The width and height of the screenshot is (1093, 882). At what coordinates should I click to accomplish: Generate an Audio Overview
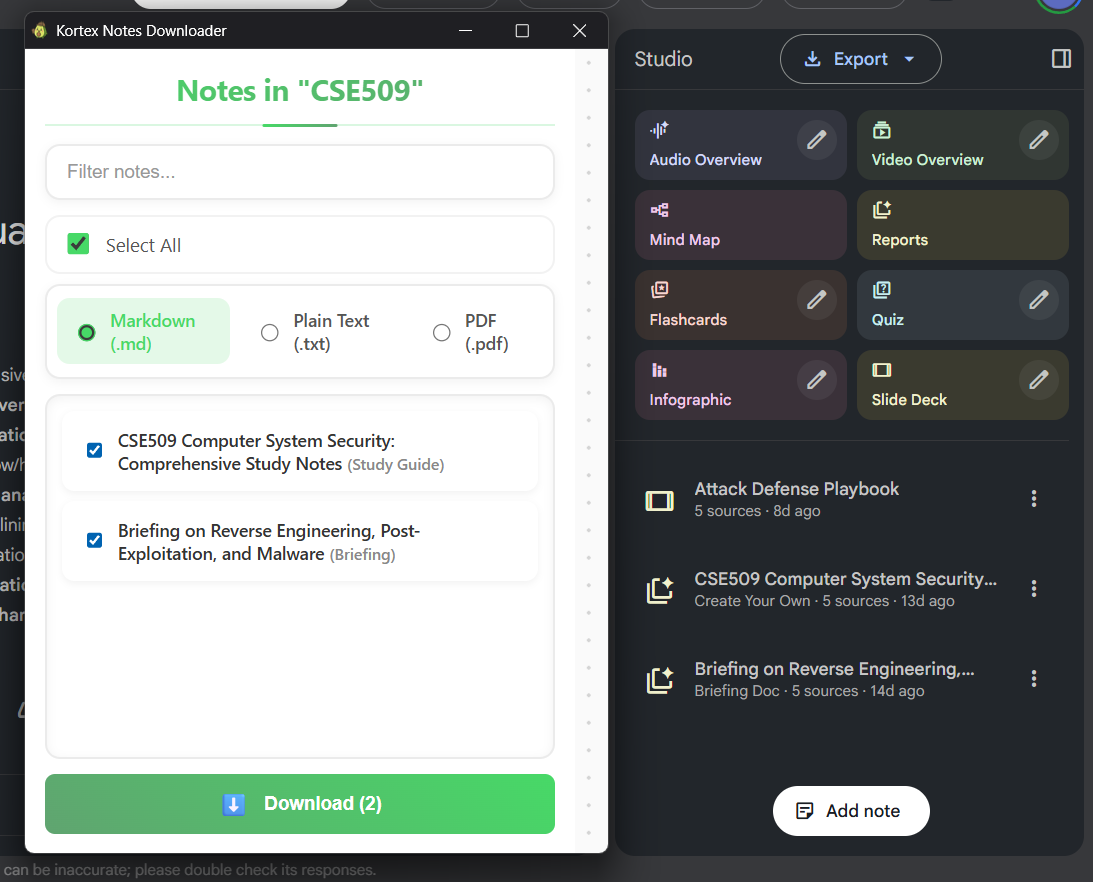pos(740,145)
